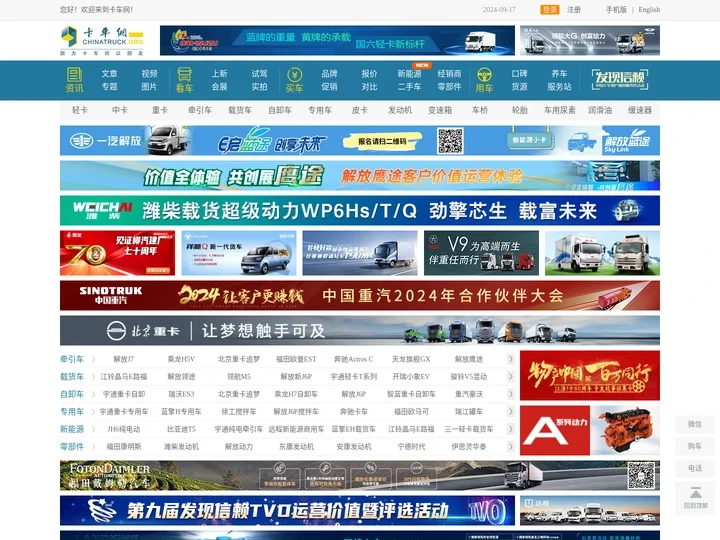Expand the 新能源 row arrow

coord(511,429)
